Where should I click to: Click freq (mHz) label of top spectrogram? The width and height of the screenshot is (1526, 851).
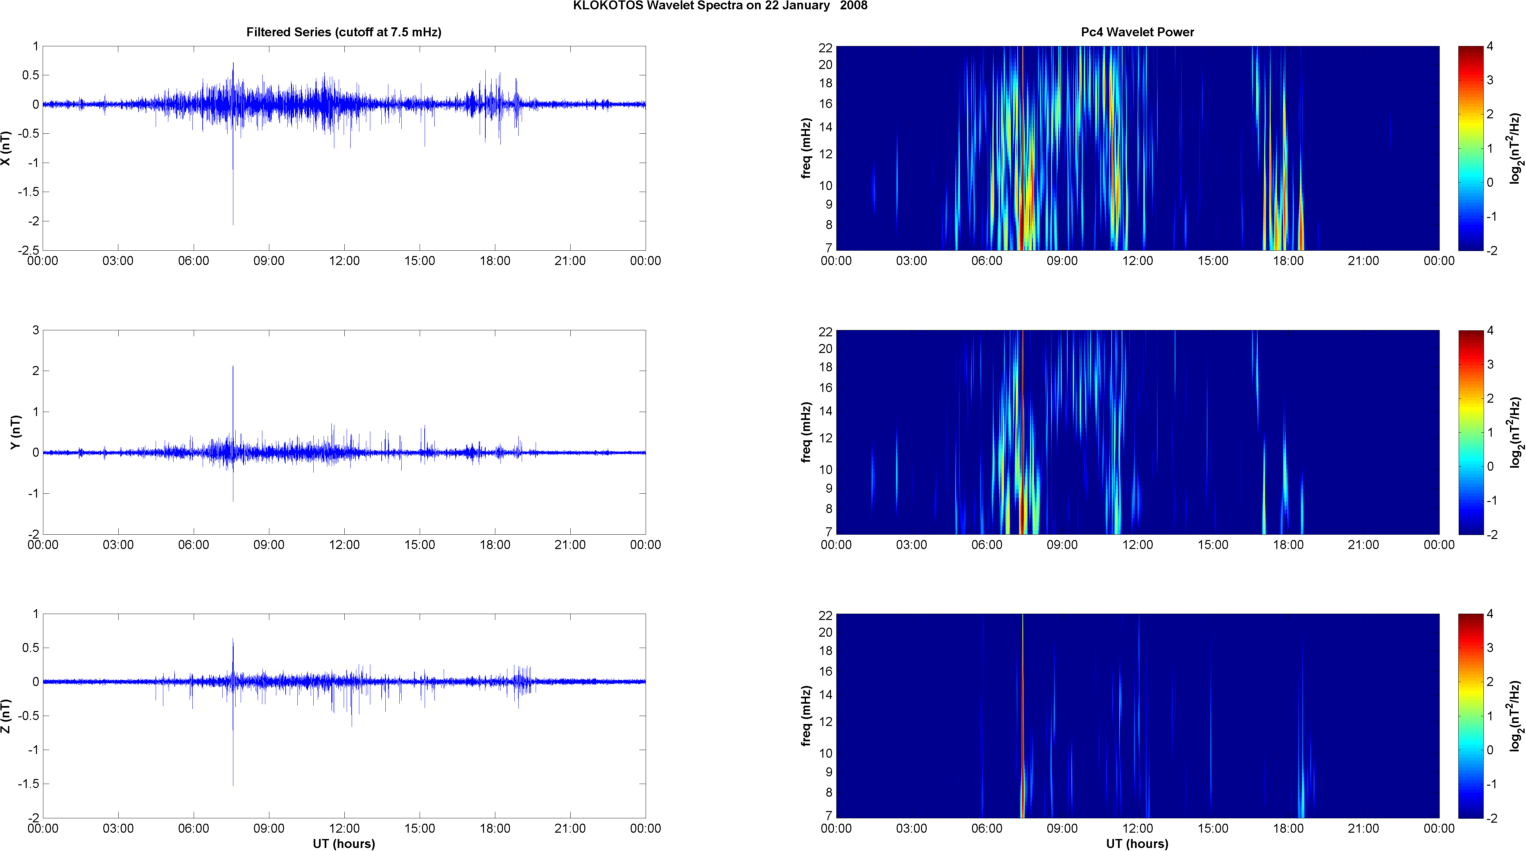tap(806, 148)
